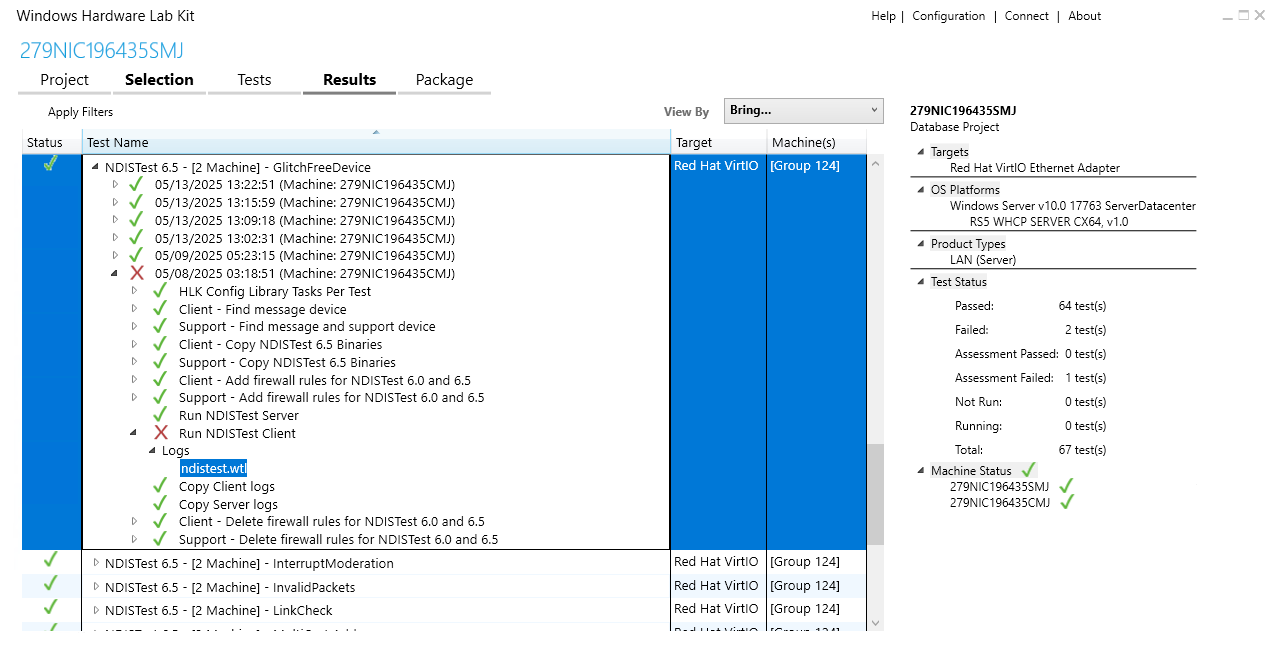The height and width of the screenshot is (653, 1271).
Task: Click the pass checkmark for 05/13/2025 13:22:51 run
Action: 137,184
